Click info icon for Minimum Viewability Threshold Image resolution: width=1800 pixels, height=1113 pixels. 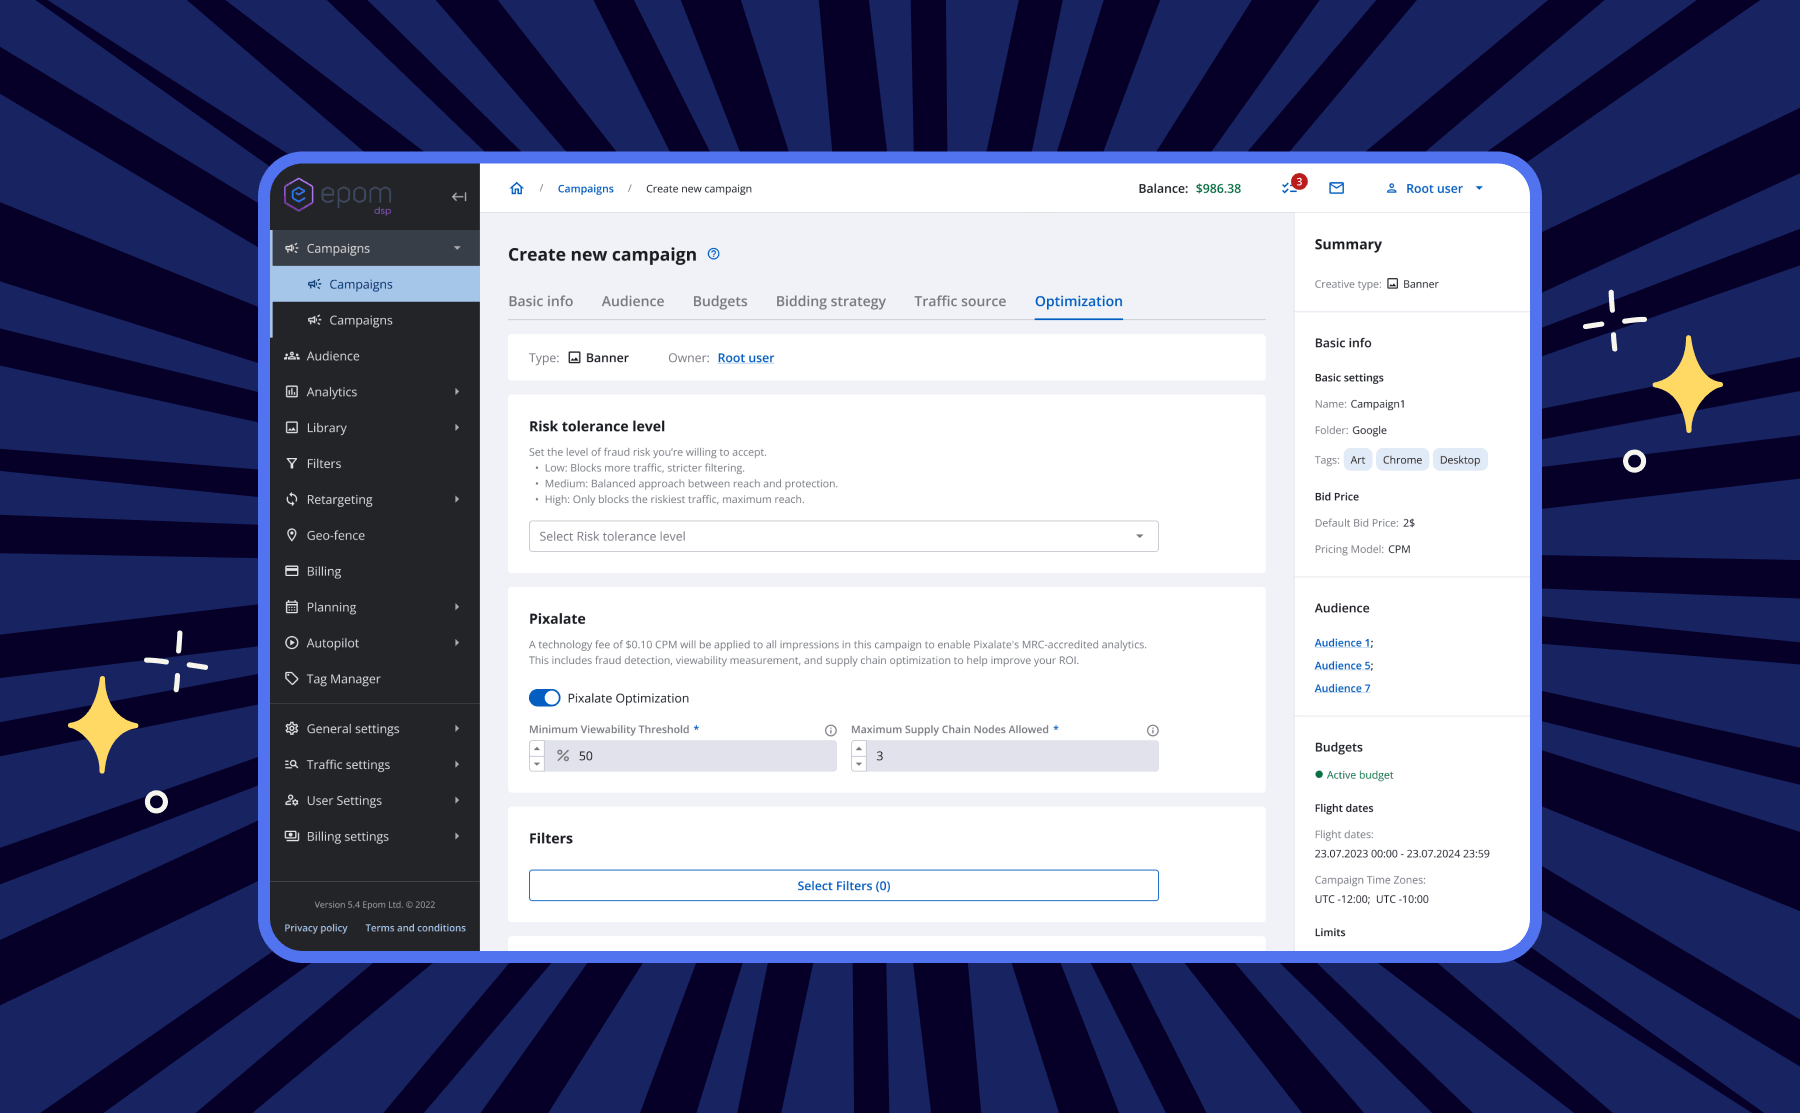pyautogui.click(x=830, y=730)
